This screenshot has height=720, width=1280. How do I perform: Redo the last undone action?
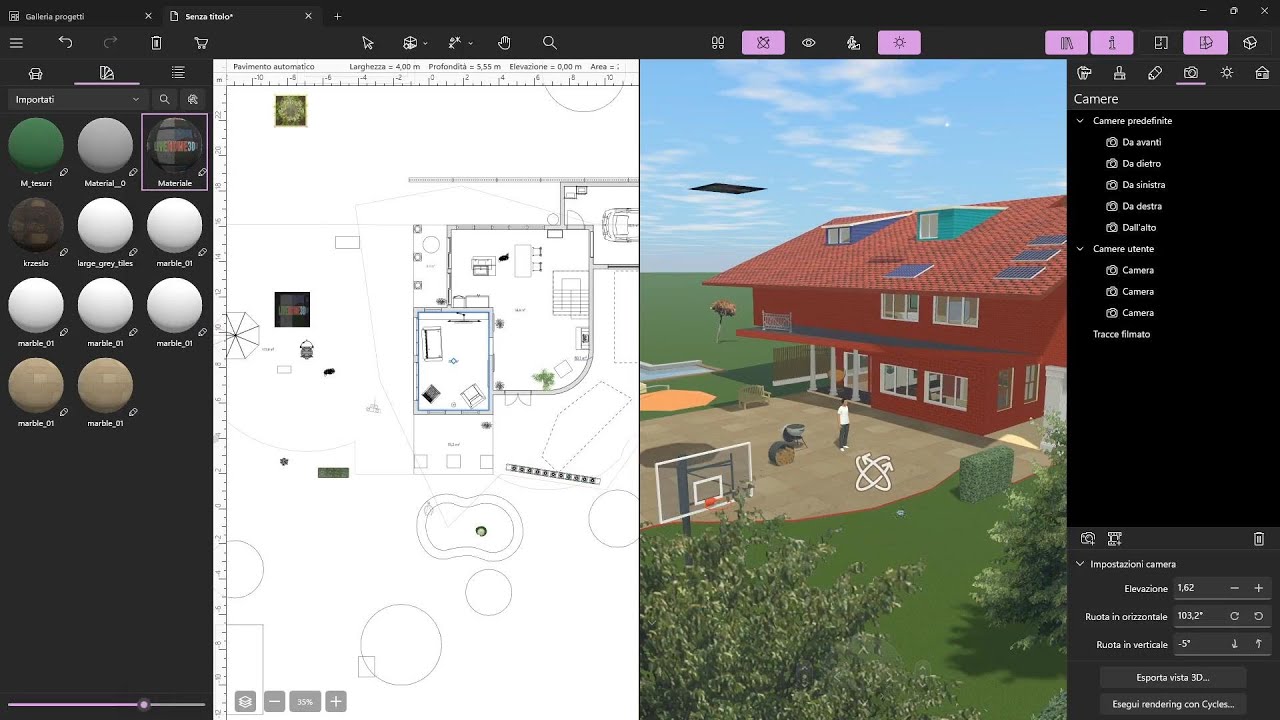[x=111, y=43]
